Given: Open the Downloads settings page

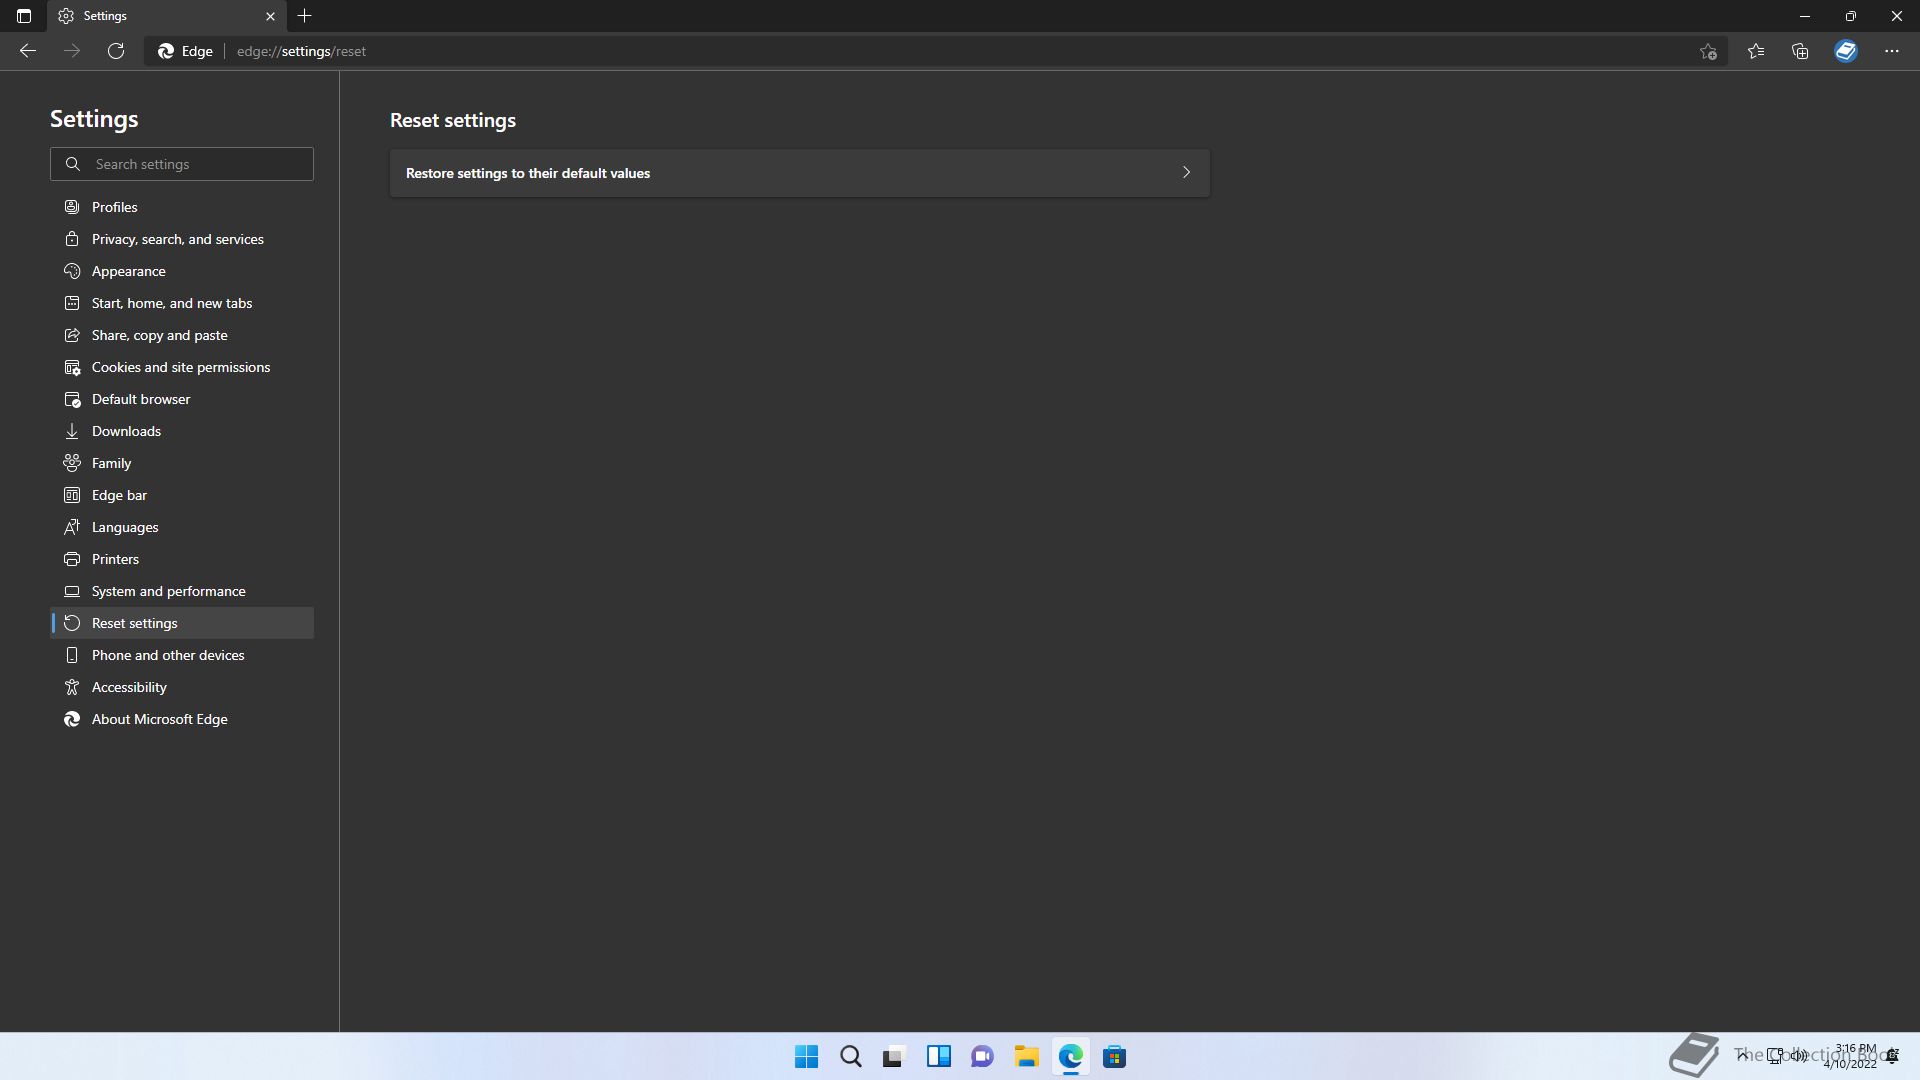Looking at the screenshot, I should pyautogui.click(x=126, y=431).
